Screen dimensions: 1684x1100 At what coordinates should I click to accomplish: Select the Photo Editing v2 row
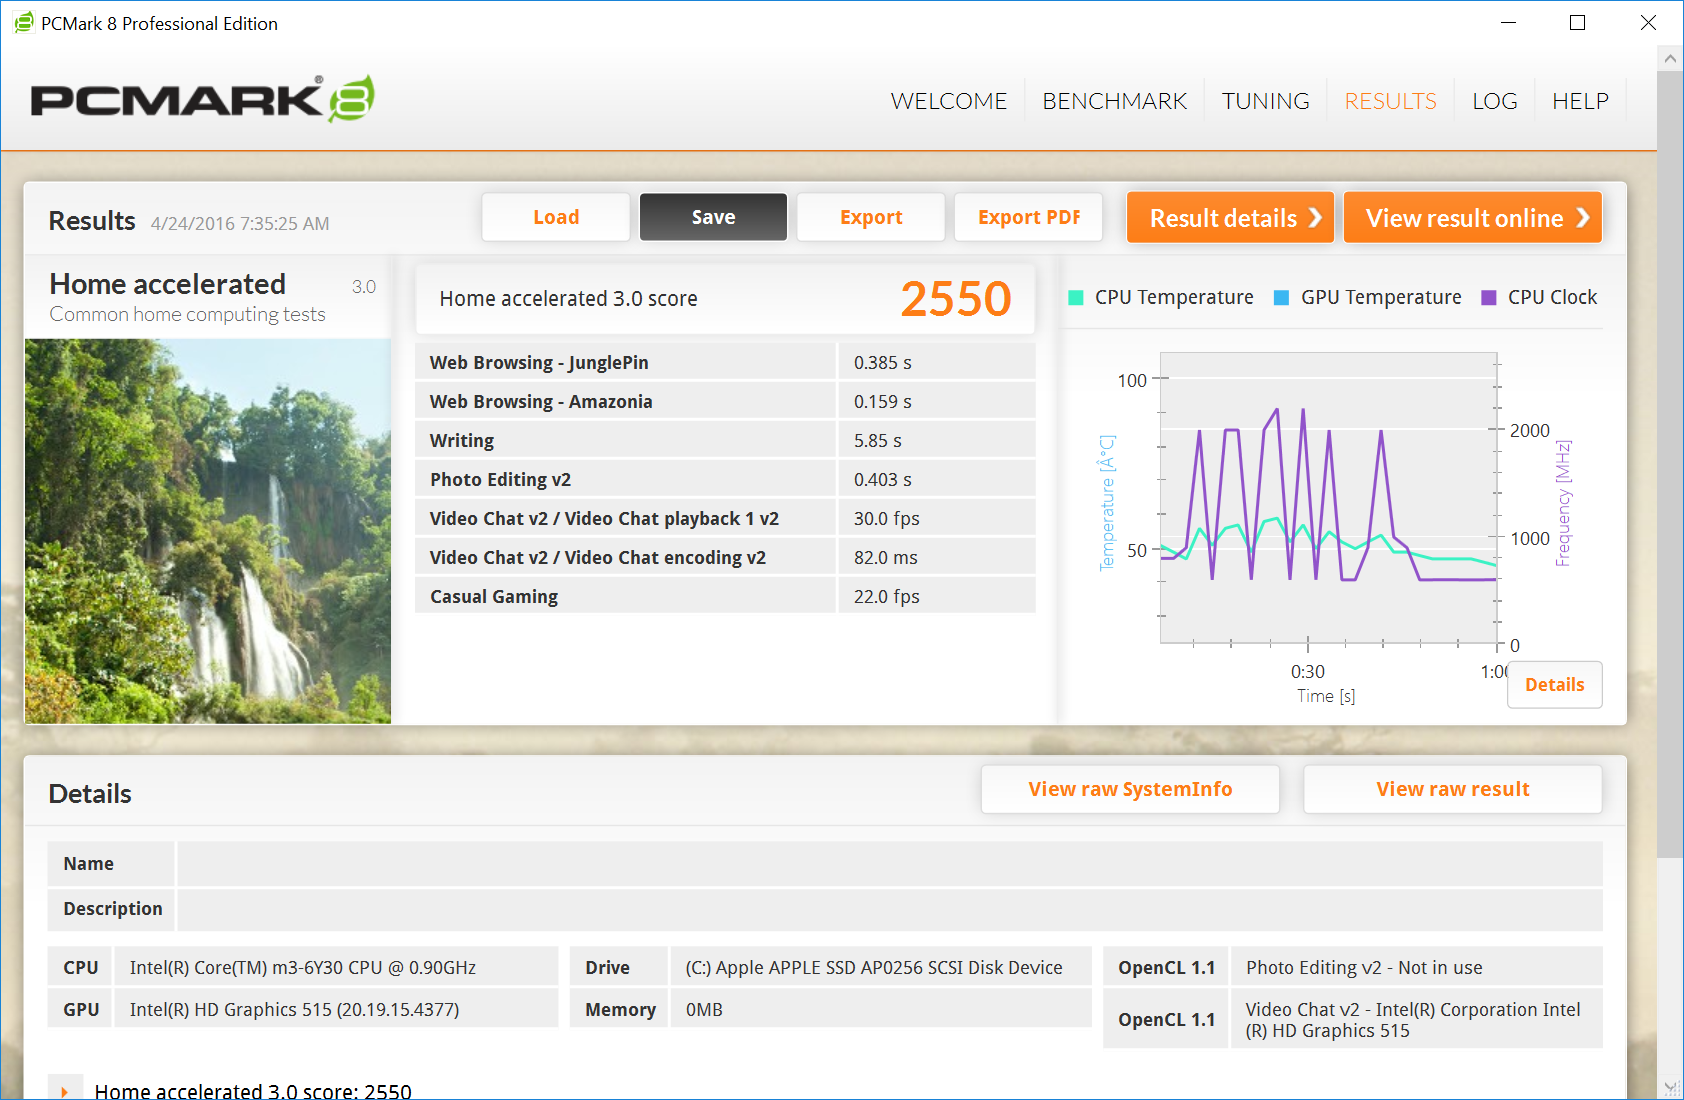click(x=725, y=479)
